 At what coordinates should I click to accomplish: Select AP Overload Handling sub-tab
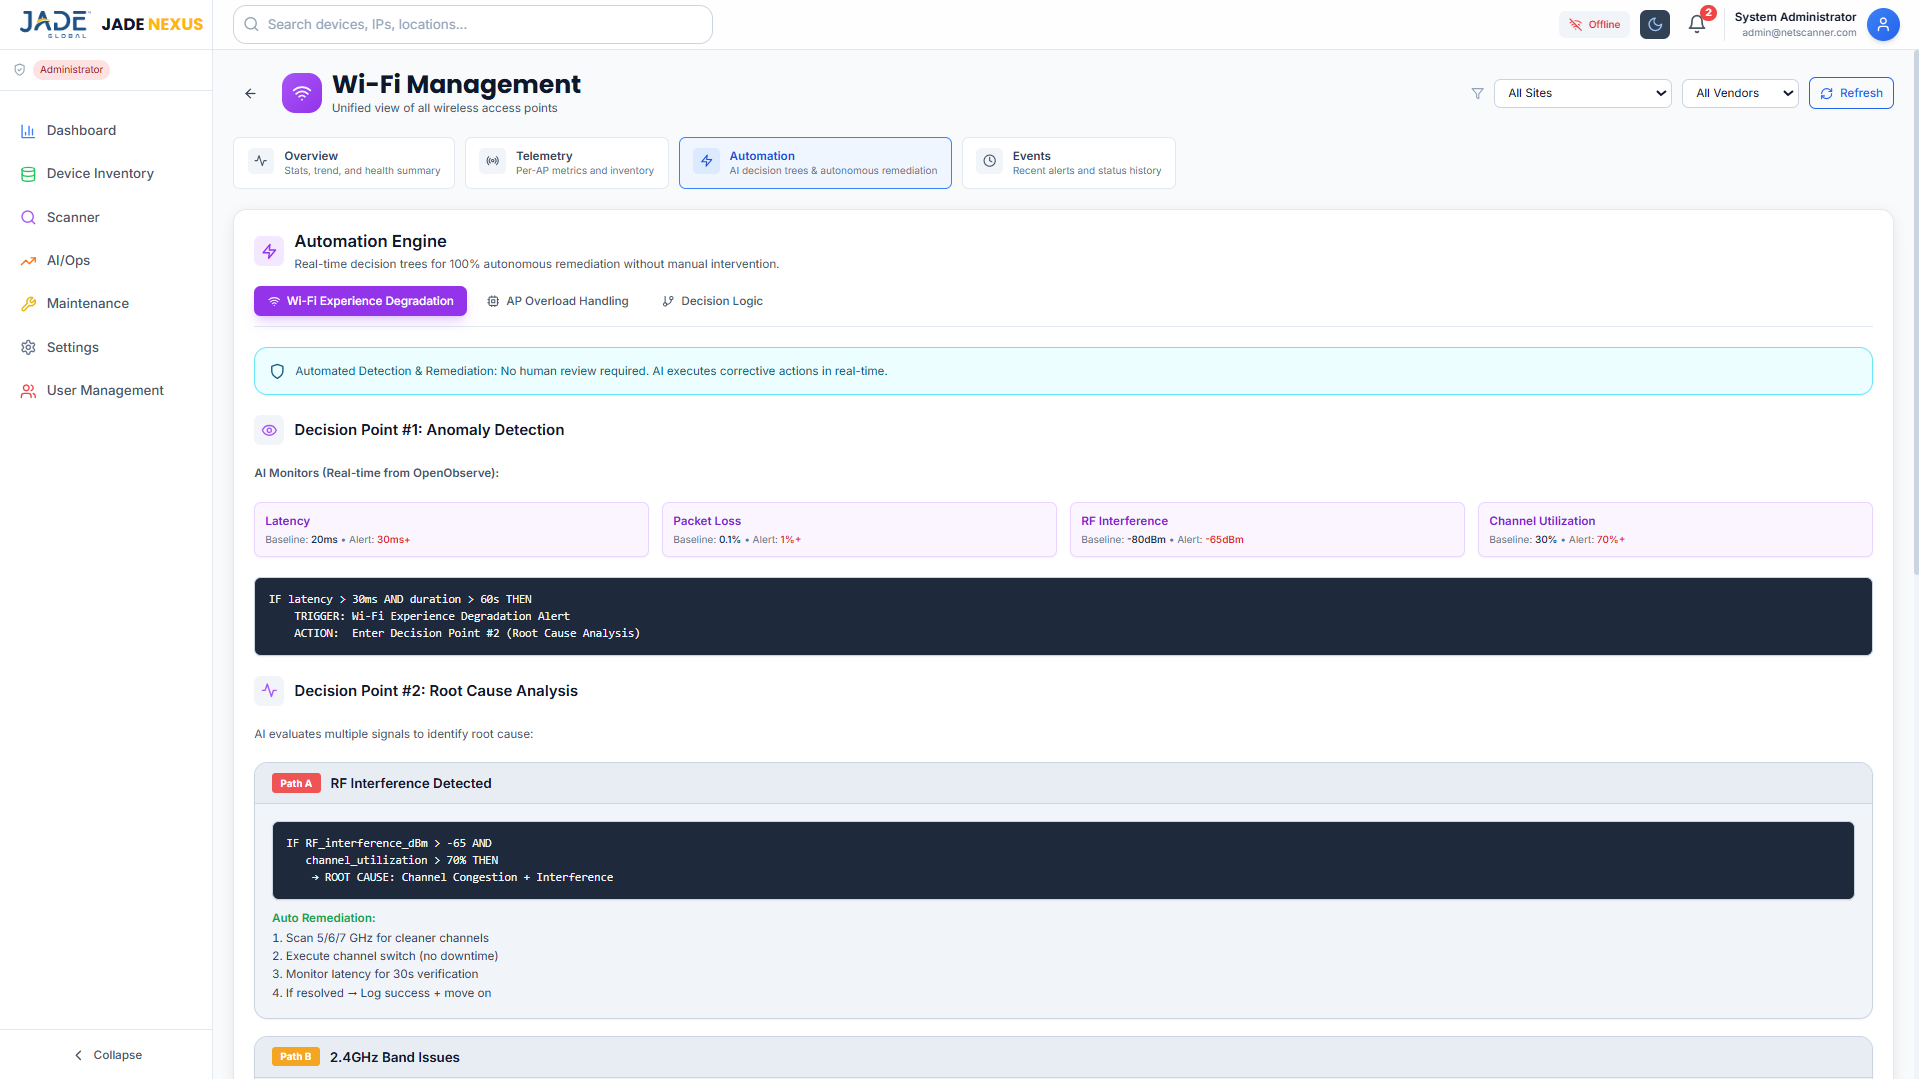[x=558, y=301]
